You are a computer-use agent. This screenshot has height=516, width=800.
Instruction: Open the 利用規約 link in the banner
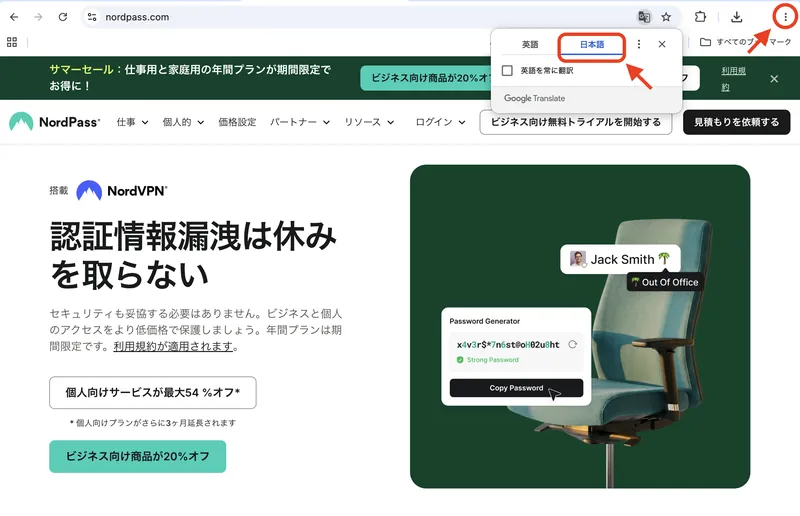tap(734, 79)
